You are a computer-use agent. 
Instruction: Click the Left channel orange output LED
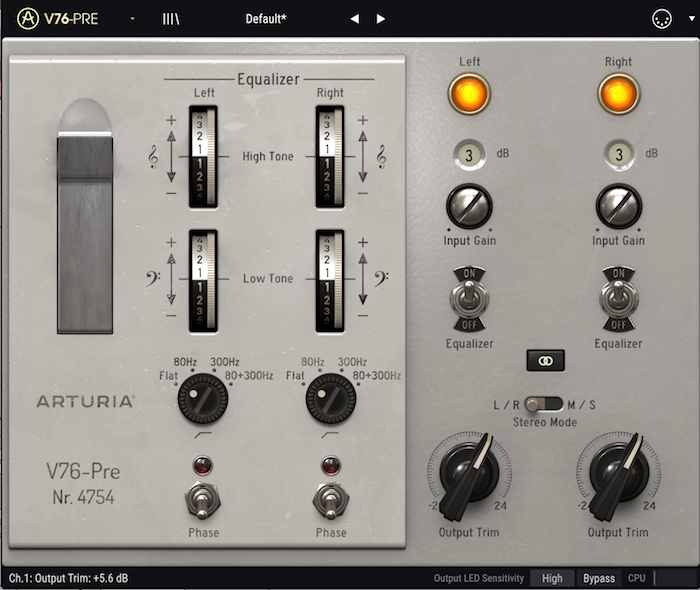tap(469, 94)
